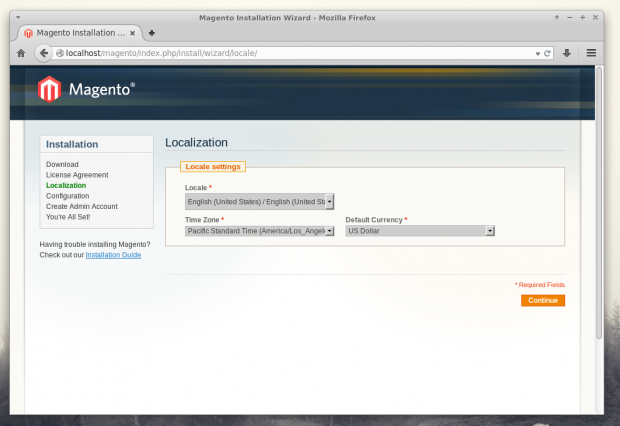The height and width of the screenshot is (426, 620).
Task: Open the Time Zone dropdown
Action: (x=259, y=231)
